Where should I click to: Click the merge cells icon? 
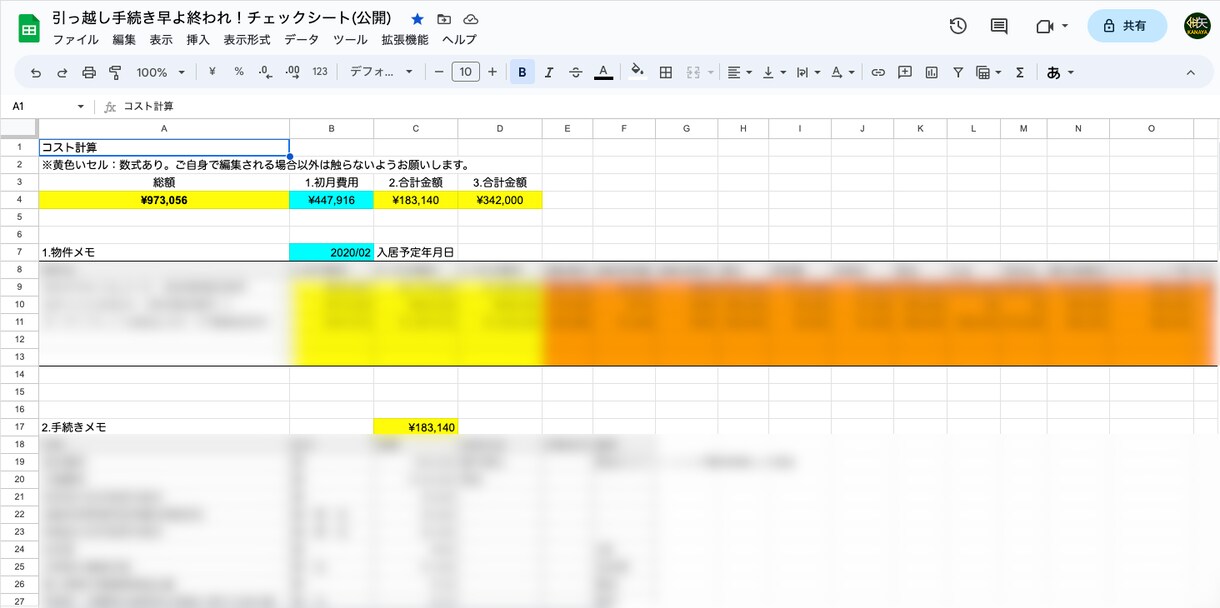pyautogui.click(x=693, y=72)
